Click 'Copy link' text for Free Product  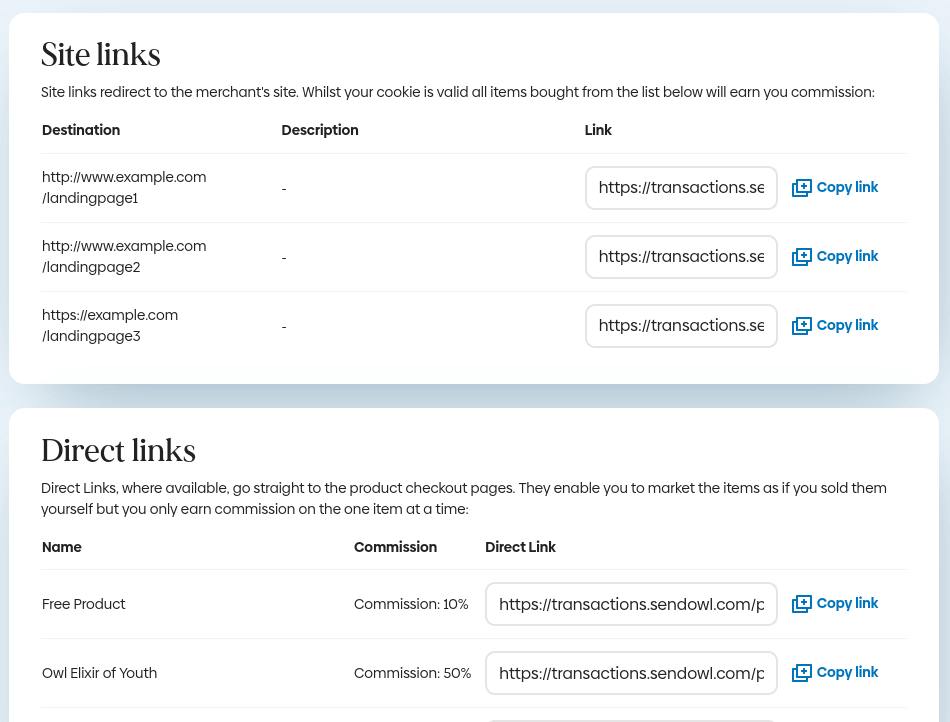point(847,603)
